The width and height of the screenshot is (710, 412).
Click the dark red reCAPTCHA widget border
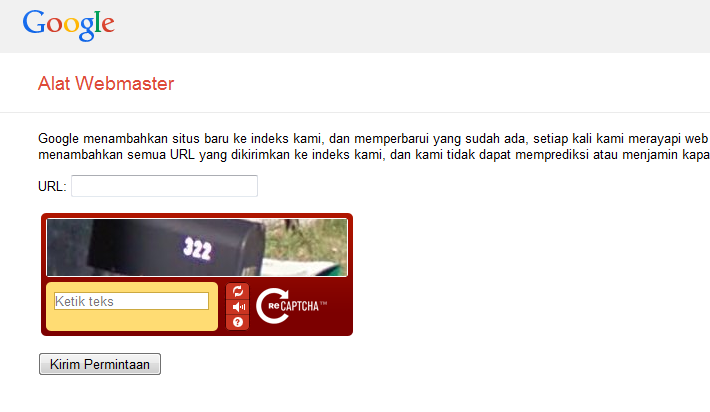197,216
